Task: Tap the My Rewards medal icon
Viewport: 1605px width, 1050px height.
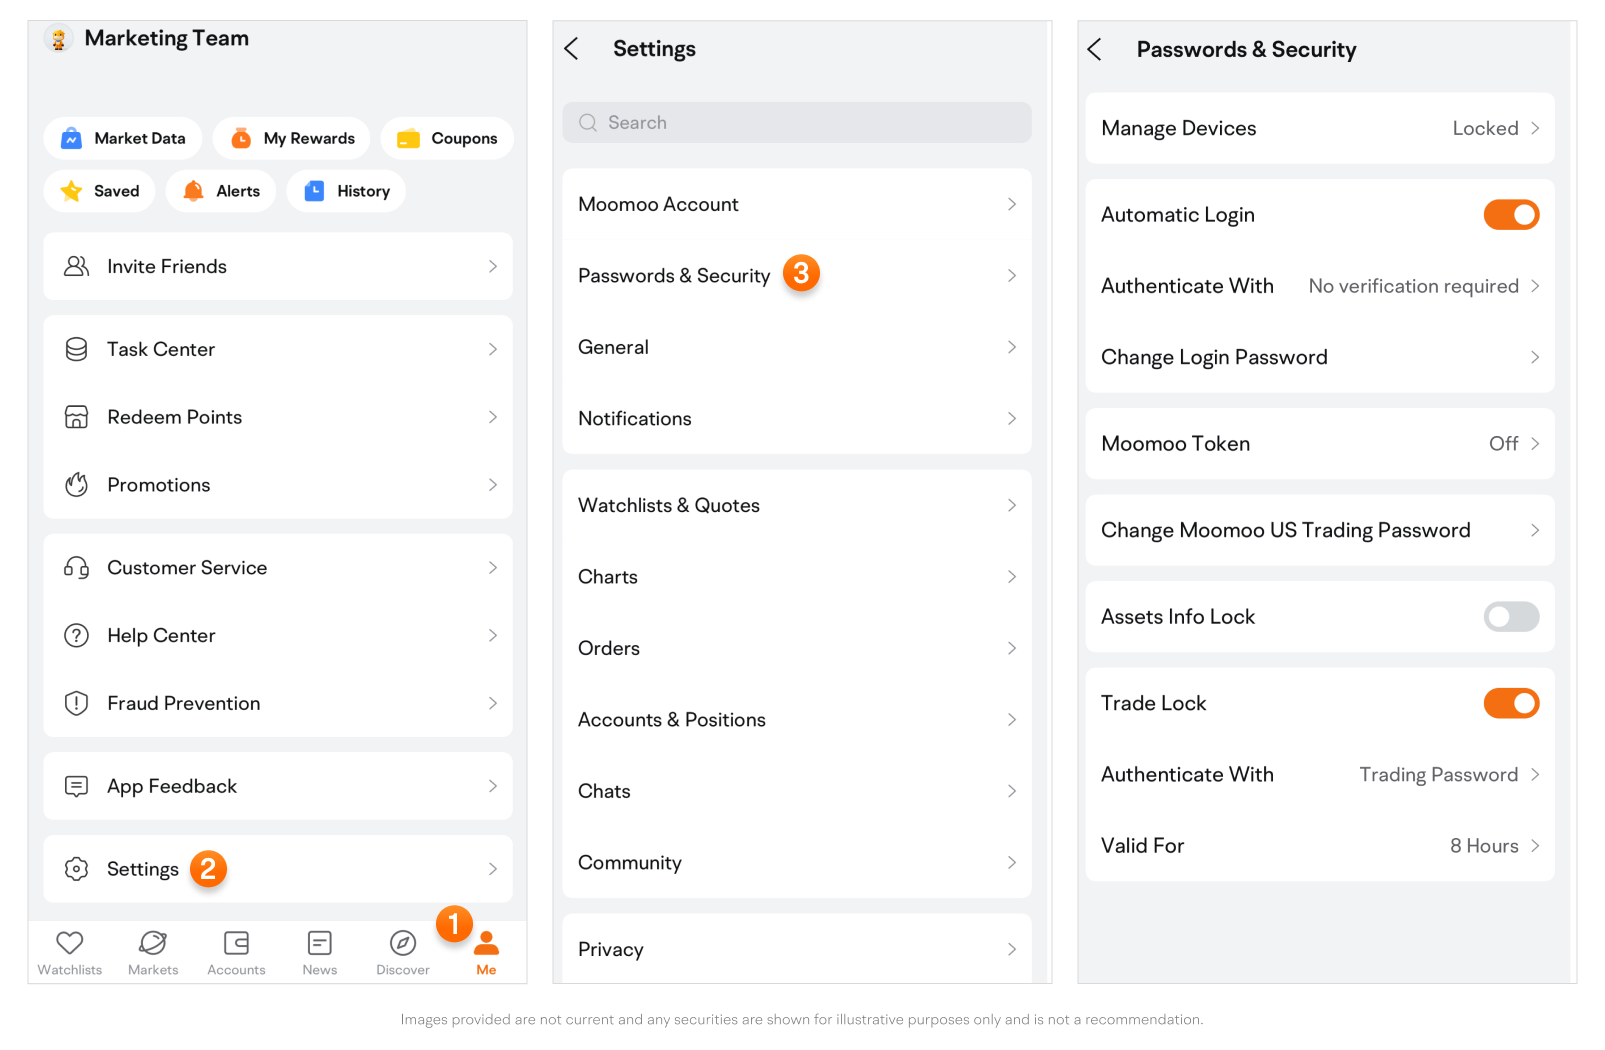Action: [x=241, y=138]
